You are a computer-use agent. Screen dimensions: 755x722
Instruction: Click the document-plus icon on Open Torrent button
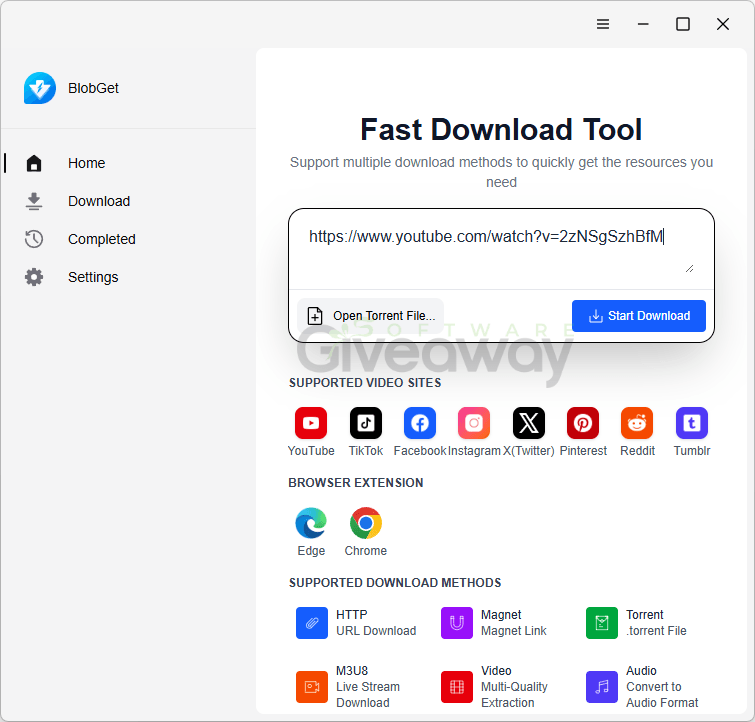click(315, 316)
